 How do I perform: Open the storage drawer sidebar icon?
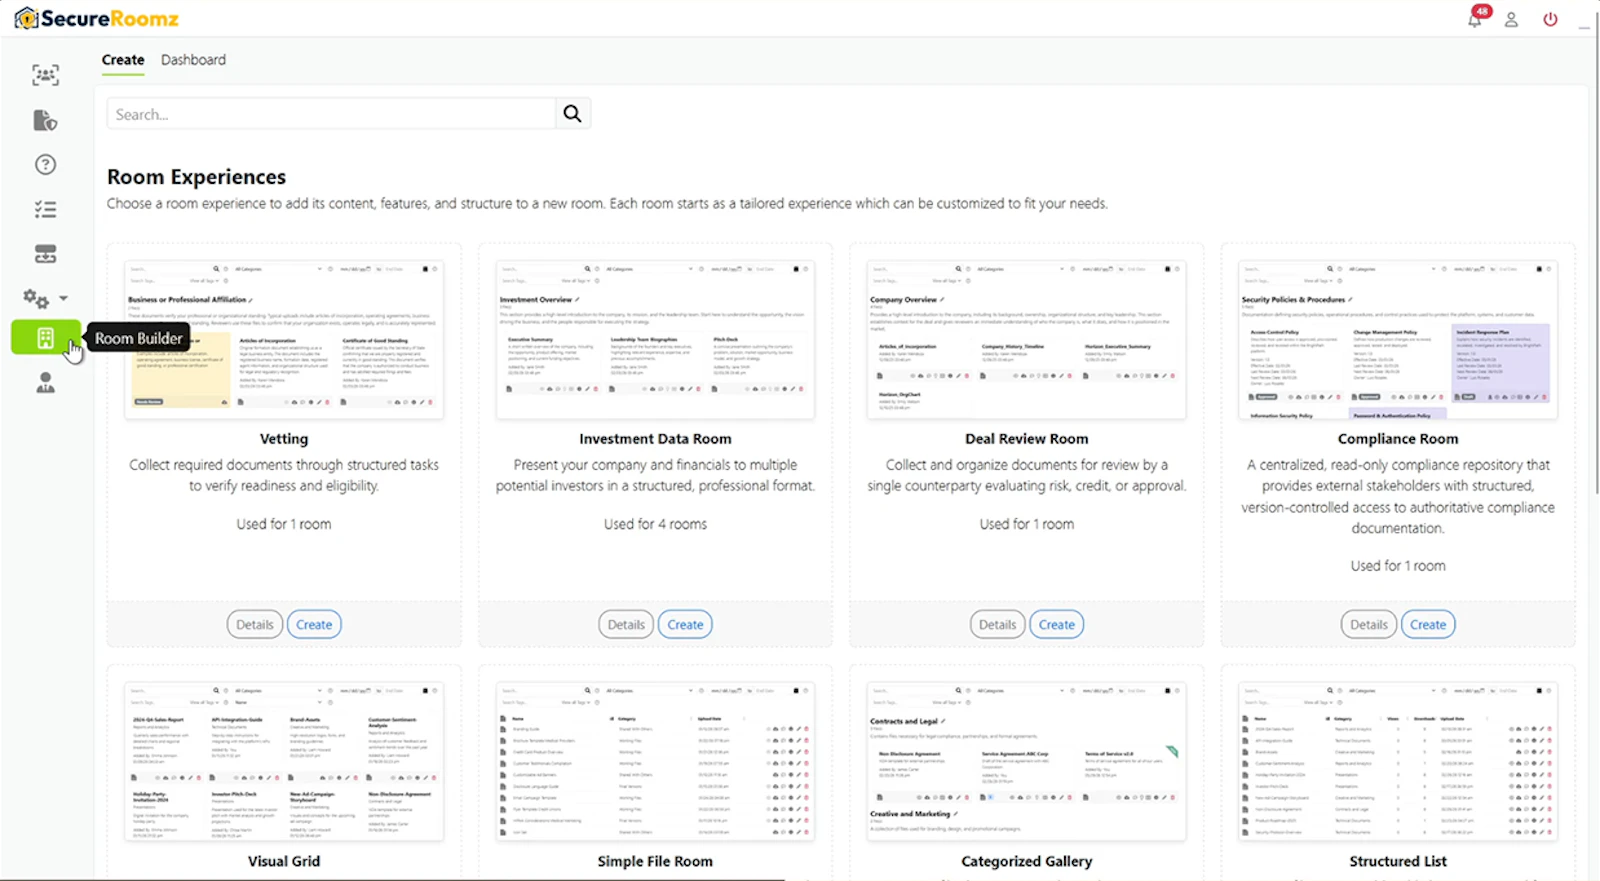(x=45, y=254)
